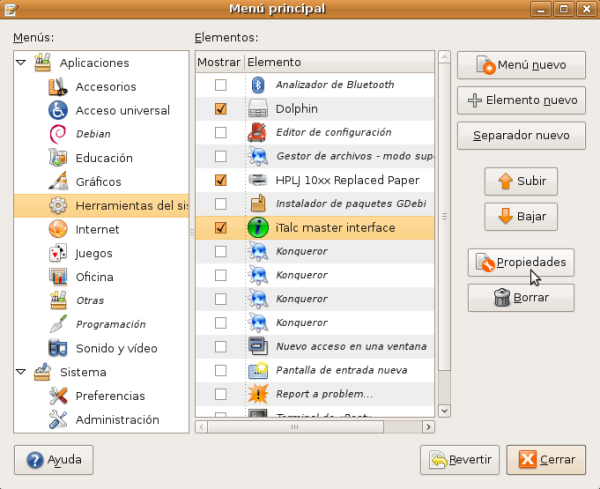This screenshot has width=600, height=489.
Task: Uncheck the Dolphin show checkbox
Action: [221, 109]
